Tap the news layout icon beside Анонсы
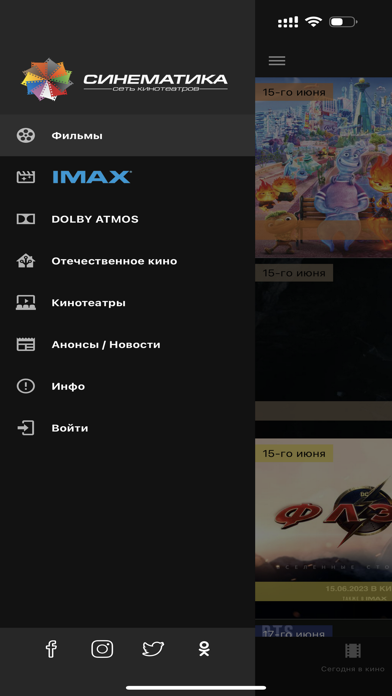 26,344
